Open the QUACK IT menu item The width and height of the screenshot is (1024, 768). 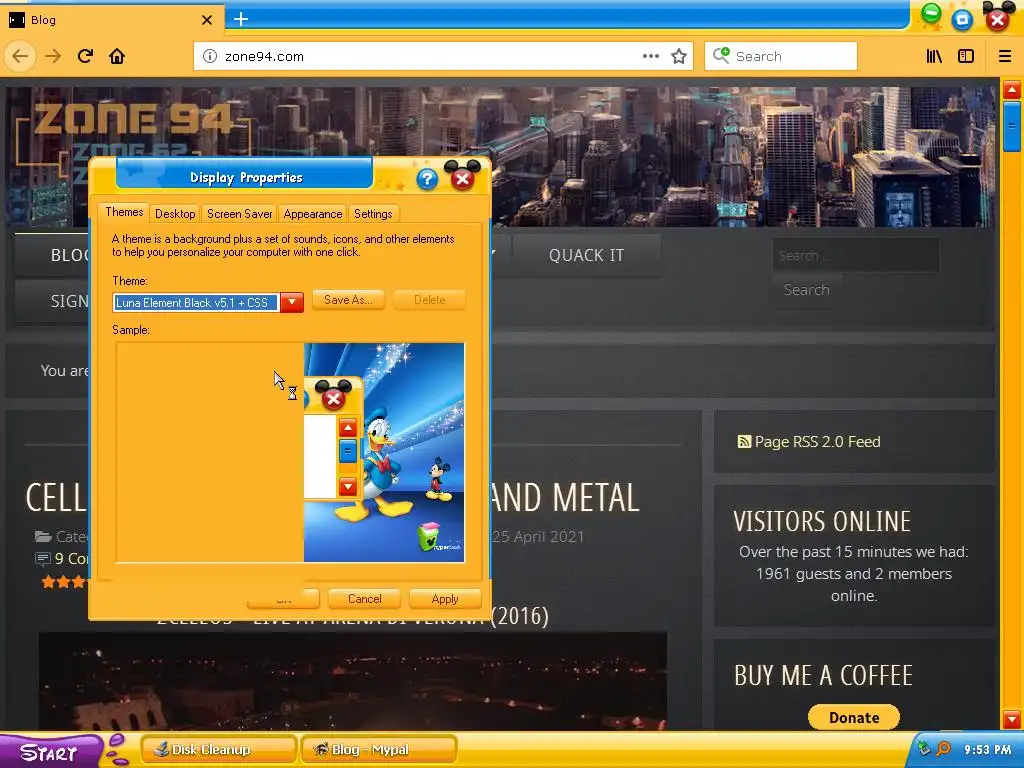[586, 255]
